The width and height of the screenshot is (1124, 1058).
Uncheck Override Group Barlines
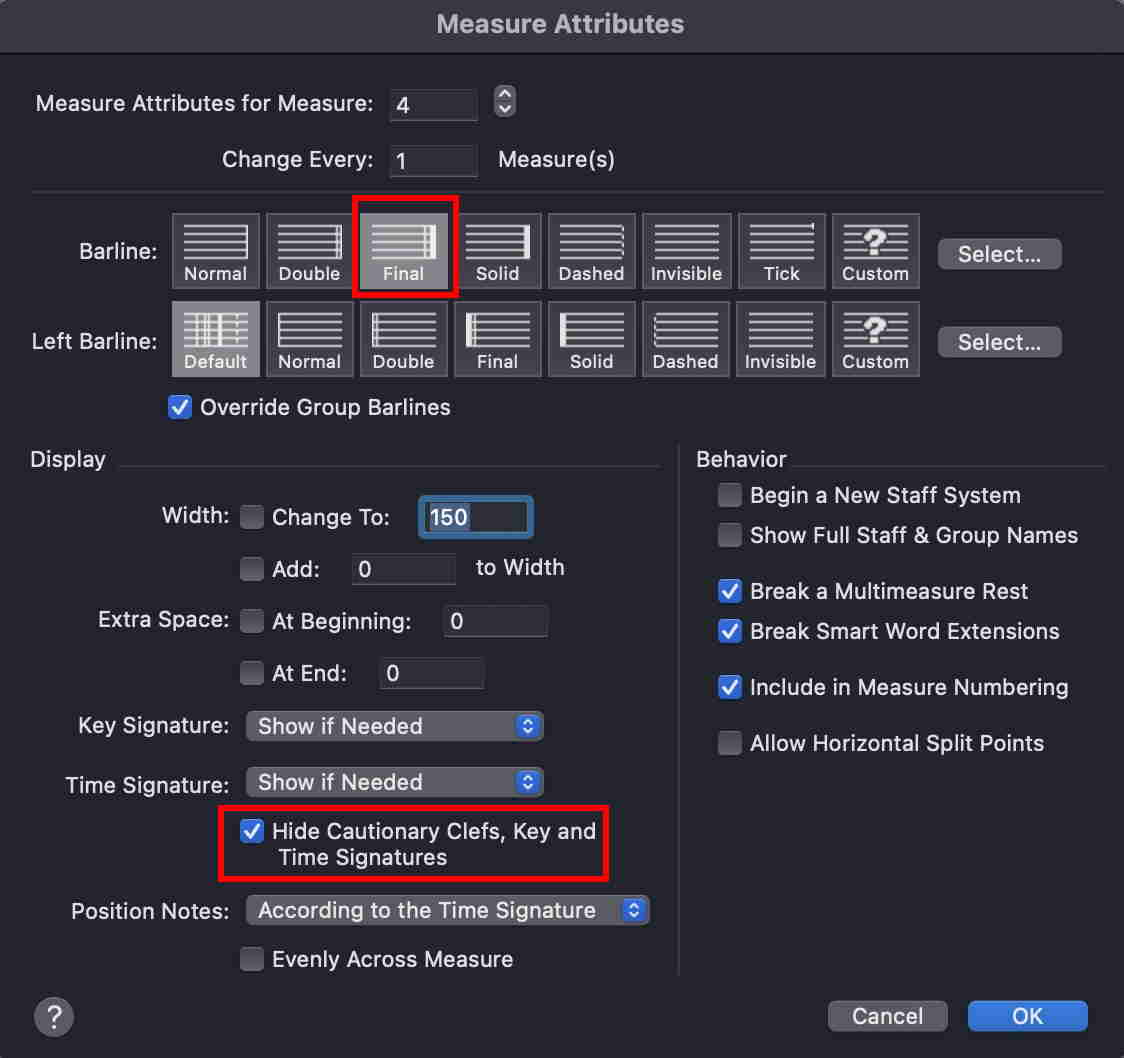[180, 408]
